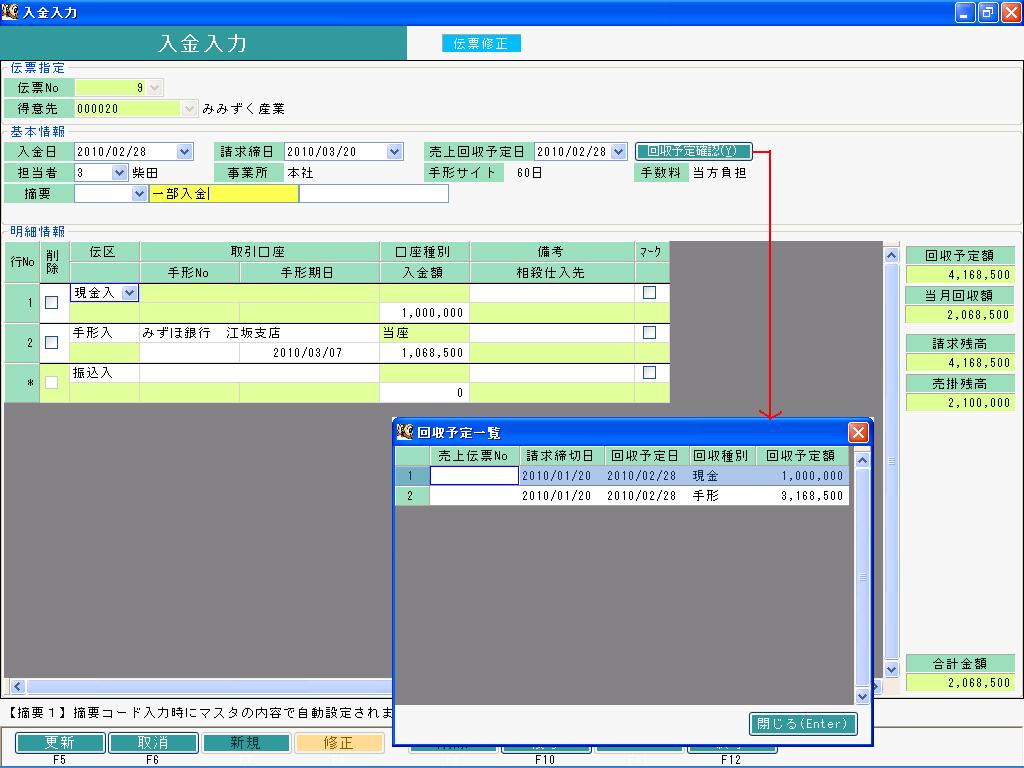This screenshot has width=1024, height=768.
Task: Click the 回収予定確認(Y) button
Action: [x=693, y=152]
